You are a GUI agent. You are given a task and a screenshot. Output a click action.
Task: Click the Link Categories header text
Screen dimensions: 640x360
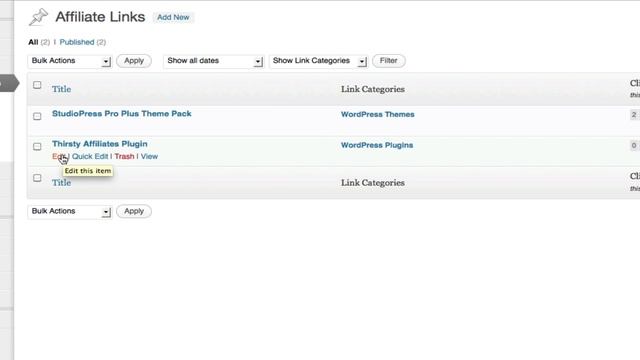(x=373, y=89)
